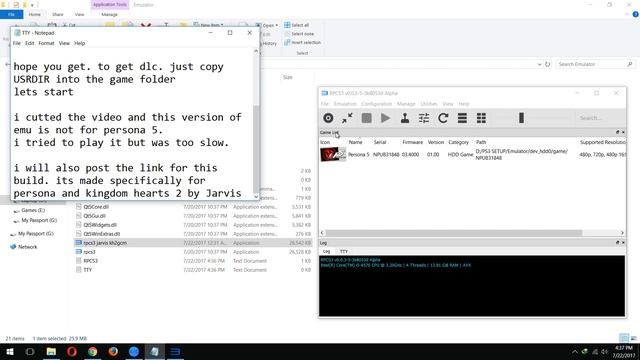
Task: Open Notepad Edit menu
Action: 29,43
